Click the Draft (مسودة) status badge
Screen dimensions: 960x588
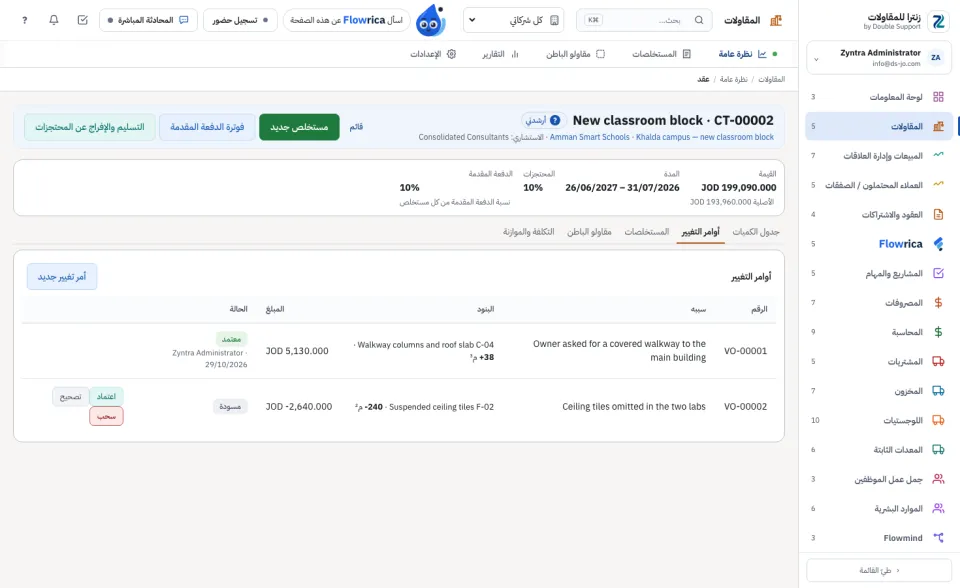tap(230, 407)
